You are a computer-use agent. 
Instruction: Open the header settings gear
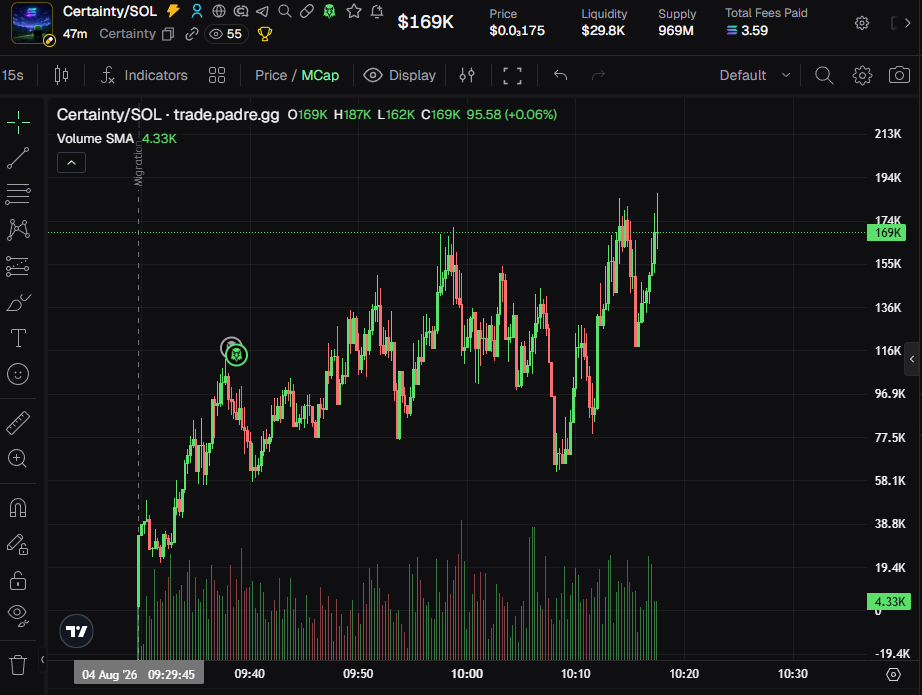click(861, 23)
